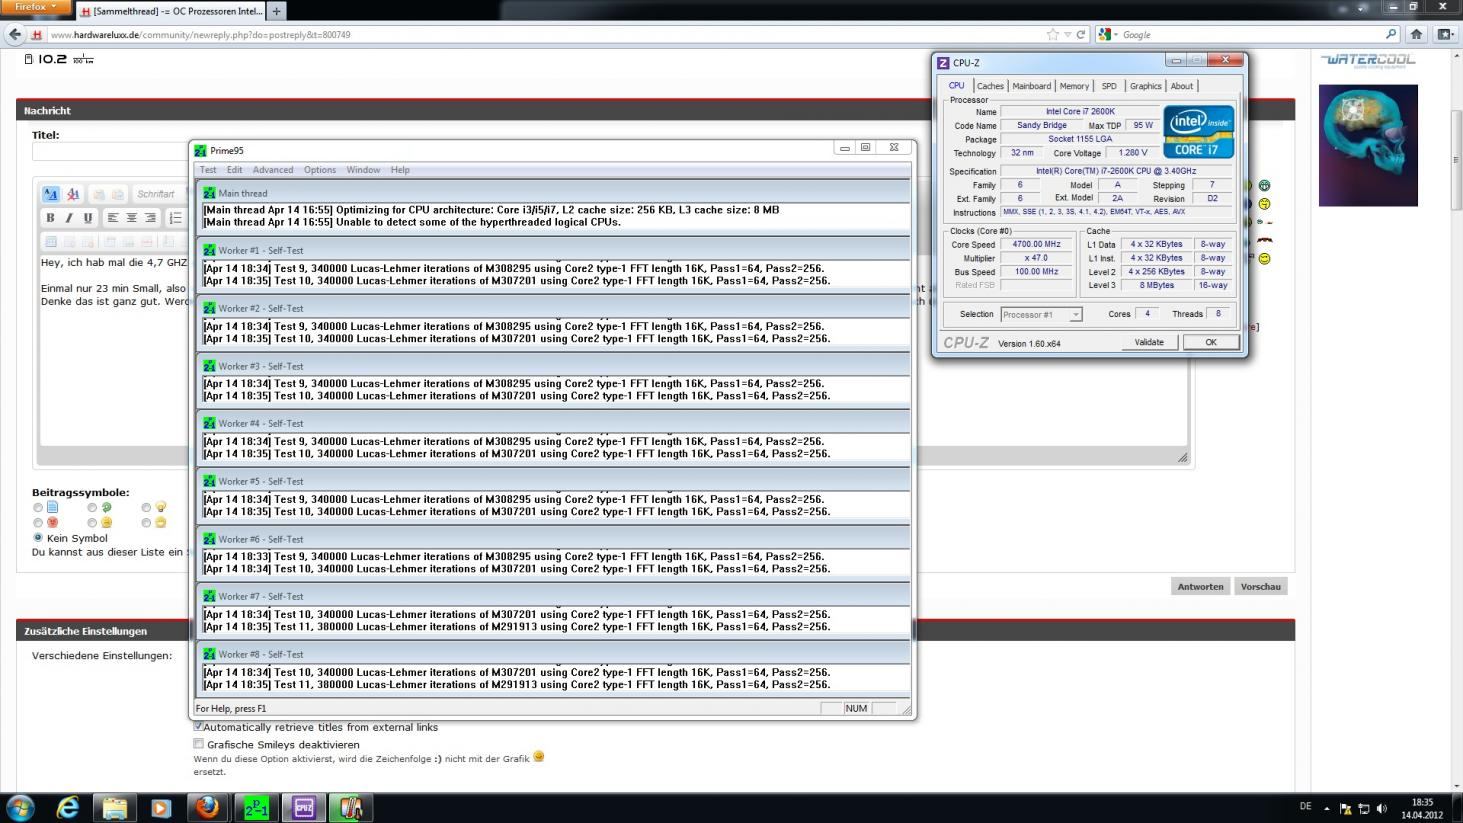1463x823 pixels.
Task: Open the Window menu in Prime95
Action: pos(363,170)
